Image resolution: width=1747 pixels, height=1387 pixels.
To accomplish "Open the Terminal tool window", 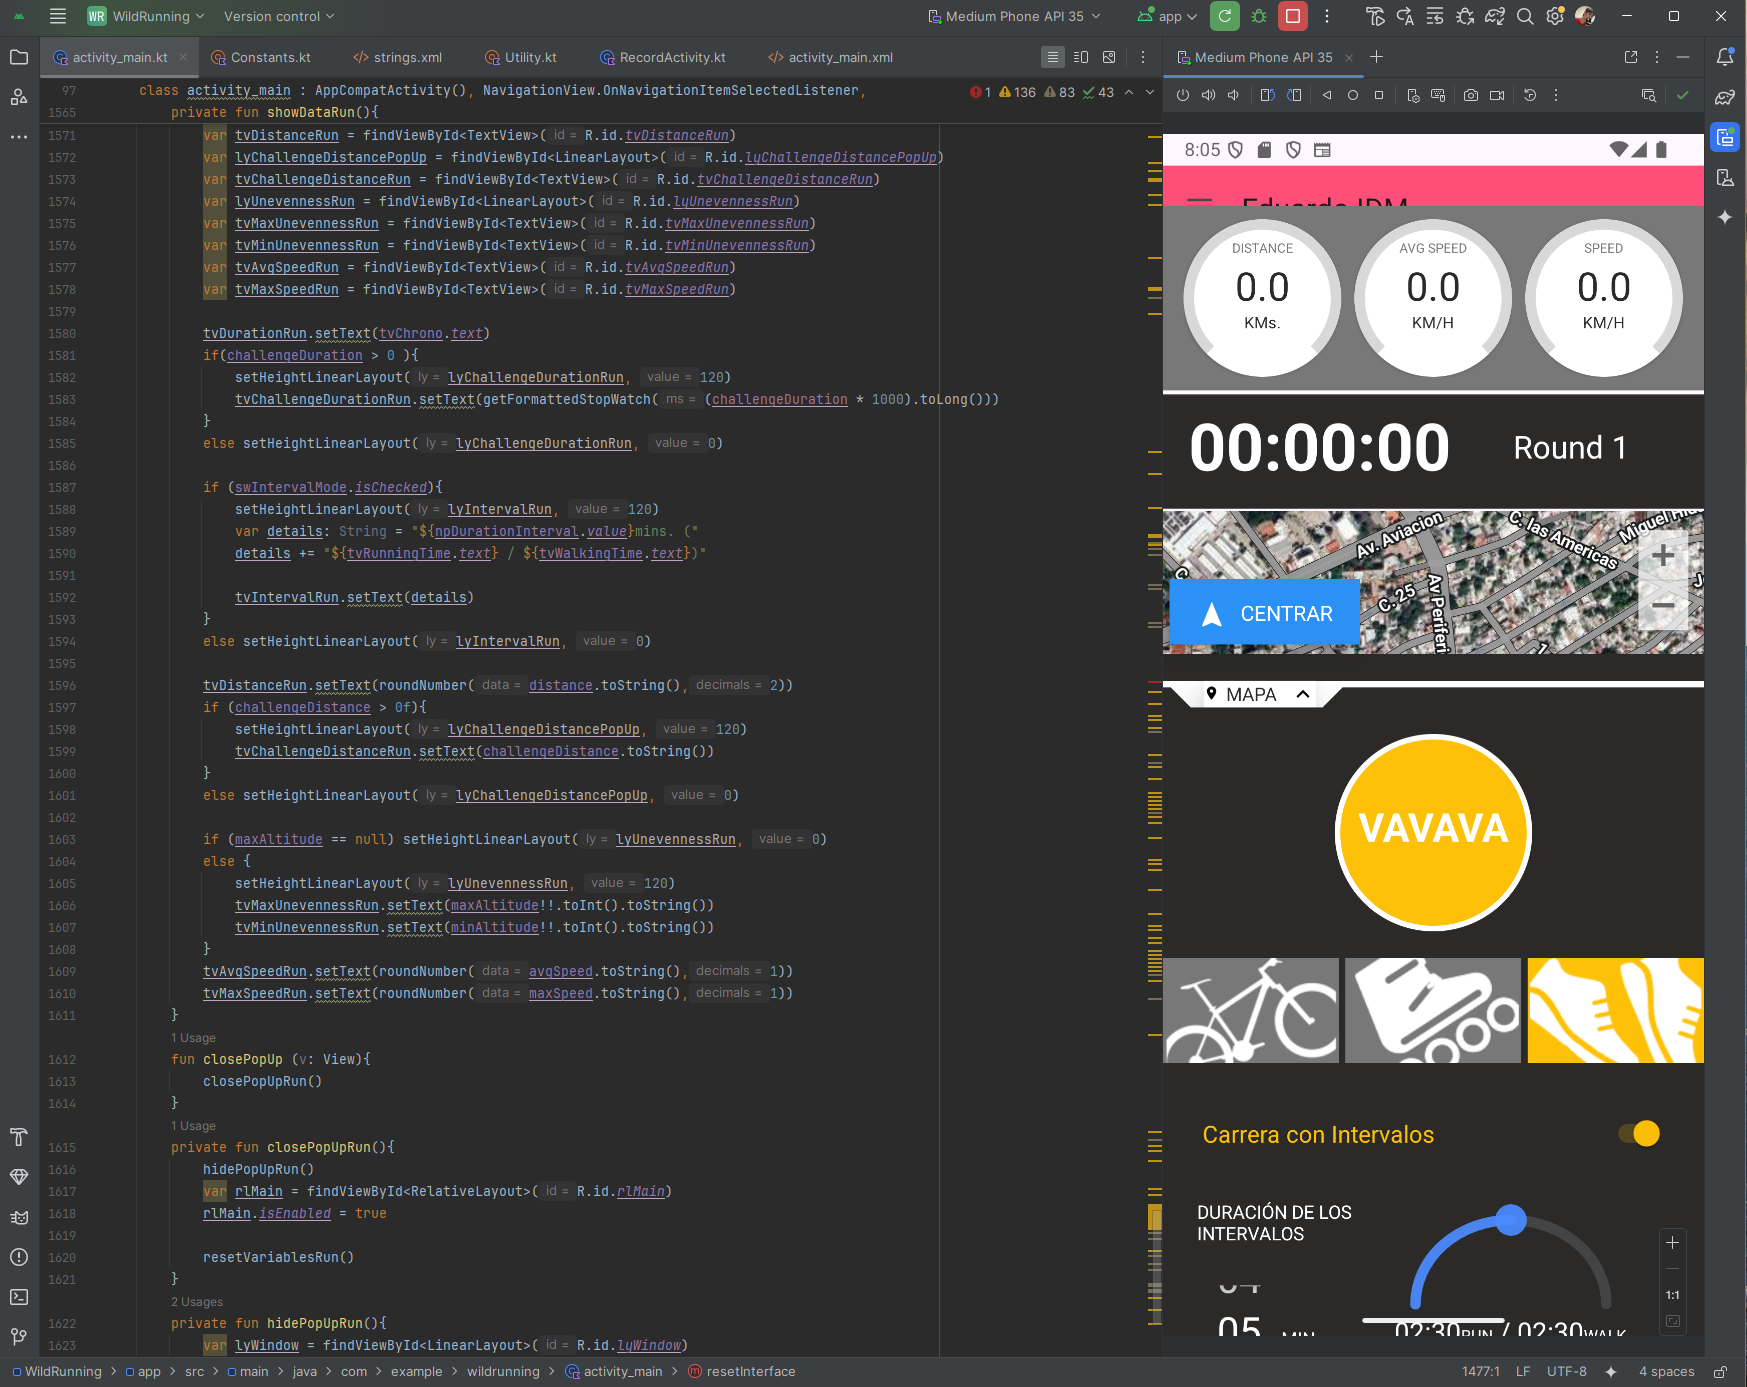I will 18,1297.
